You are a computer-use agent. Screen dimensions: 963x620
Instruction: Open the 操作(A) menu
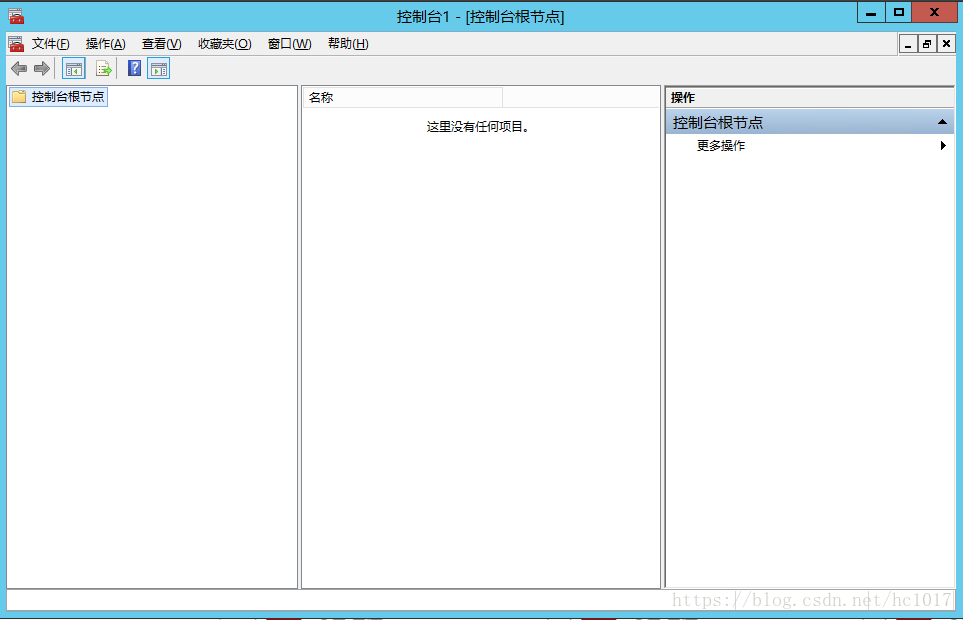(106, 44)
